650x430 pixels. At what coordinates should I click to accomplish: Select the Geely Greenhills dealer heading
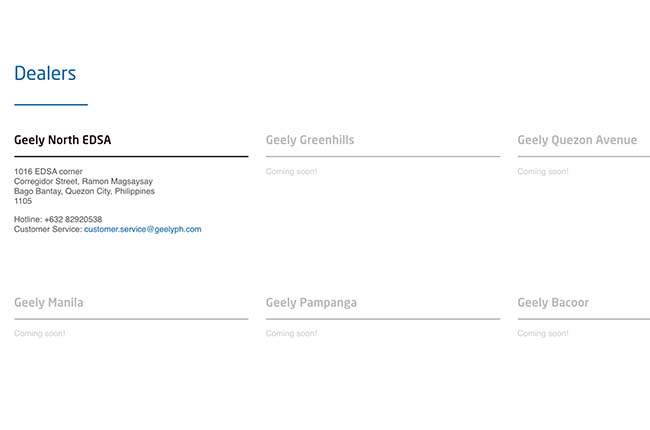(310, 140)
